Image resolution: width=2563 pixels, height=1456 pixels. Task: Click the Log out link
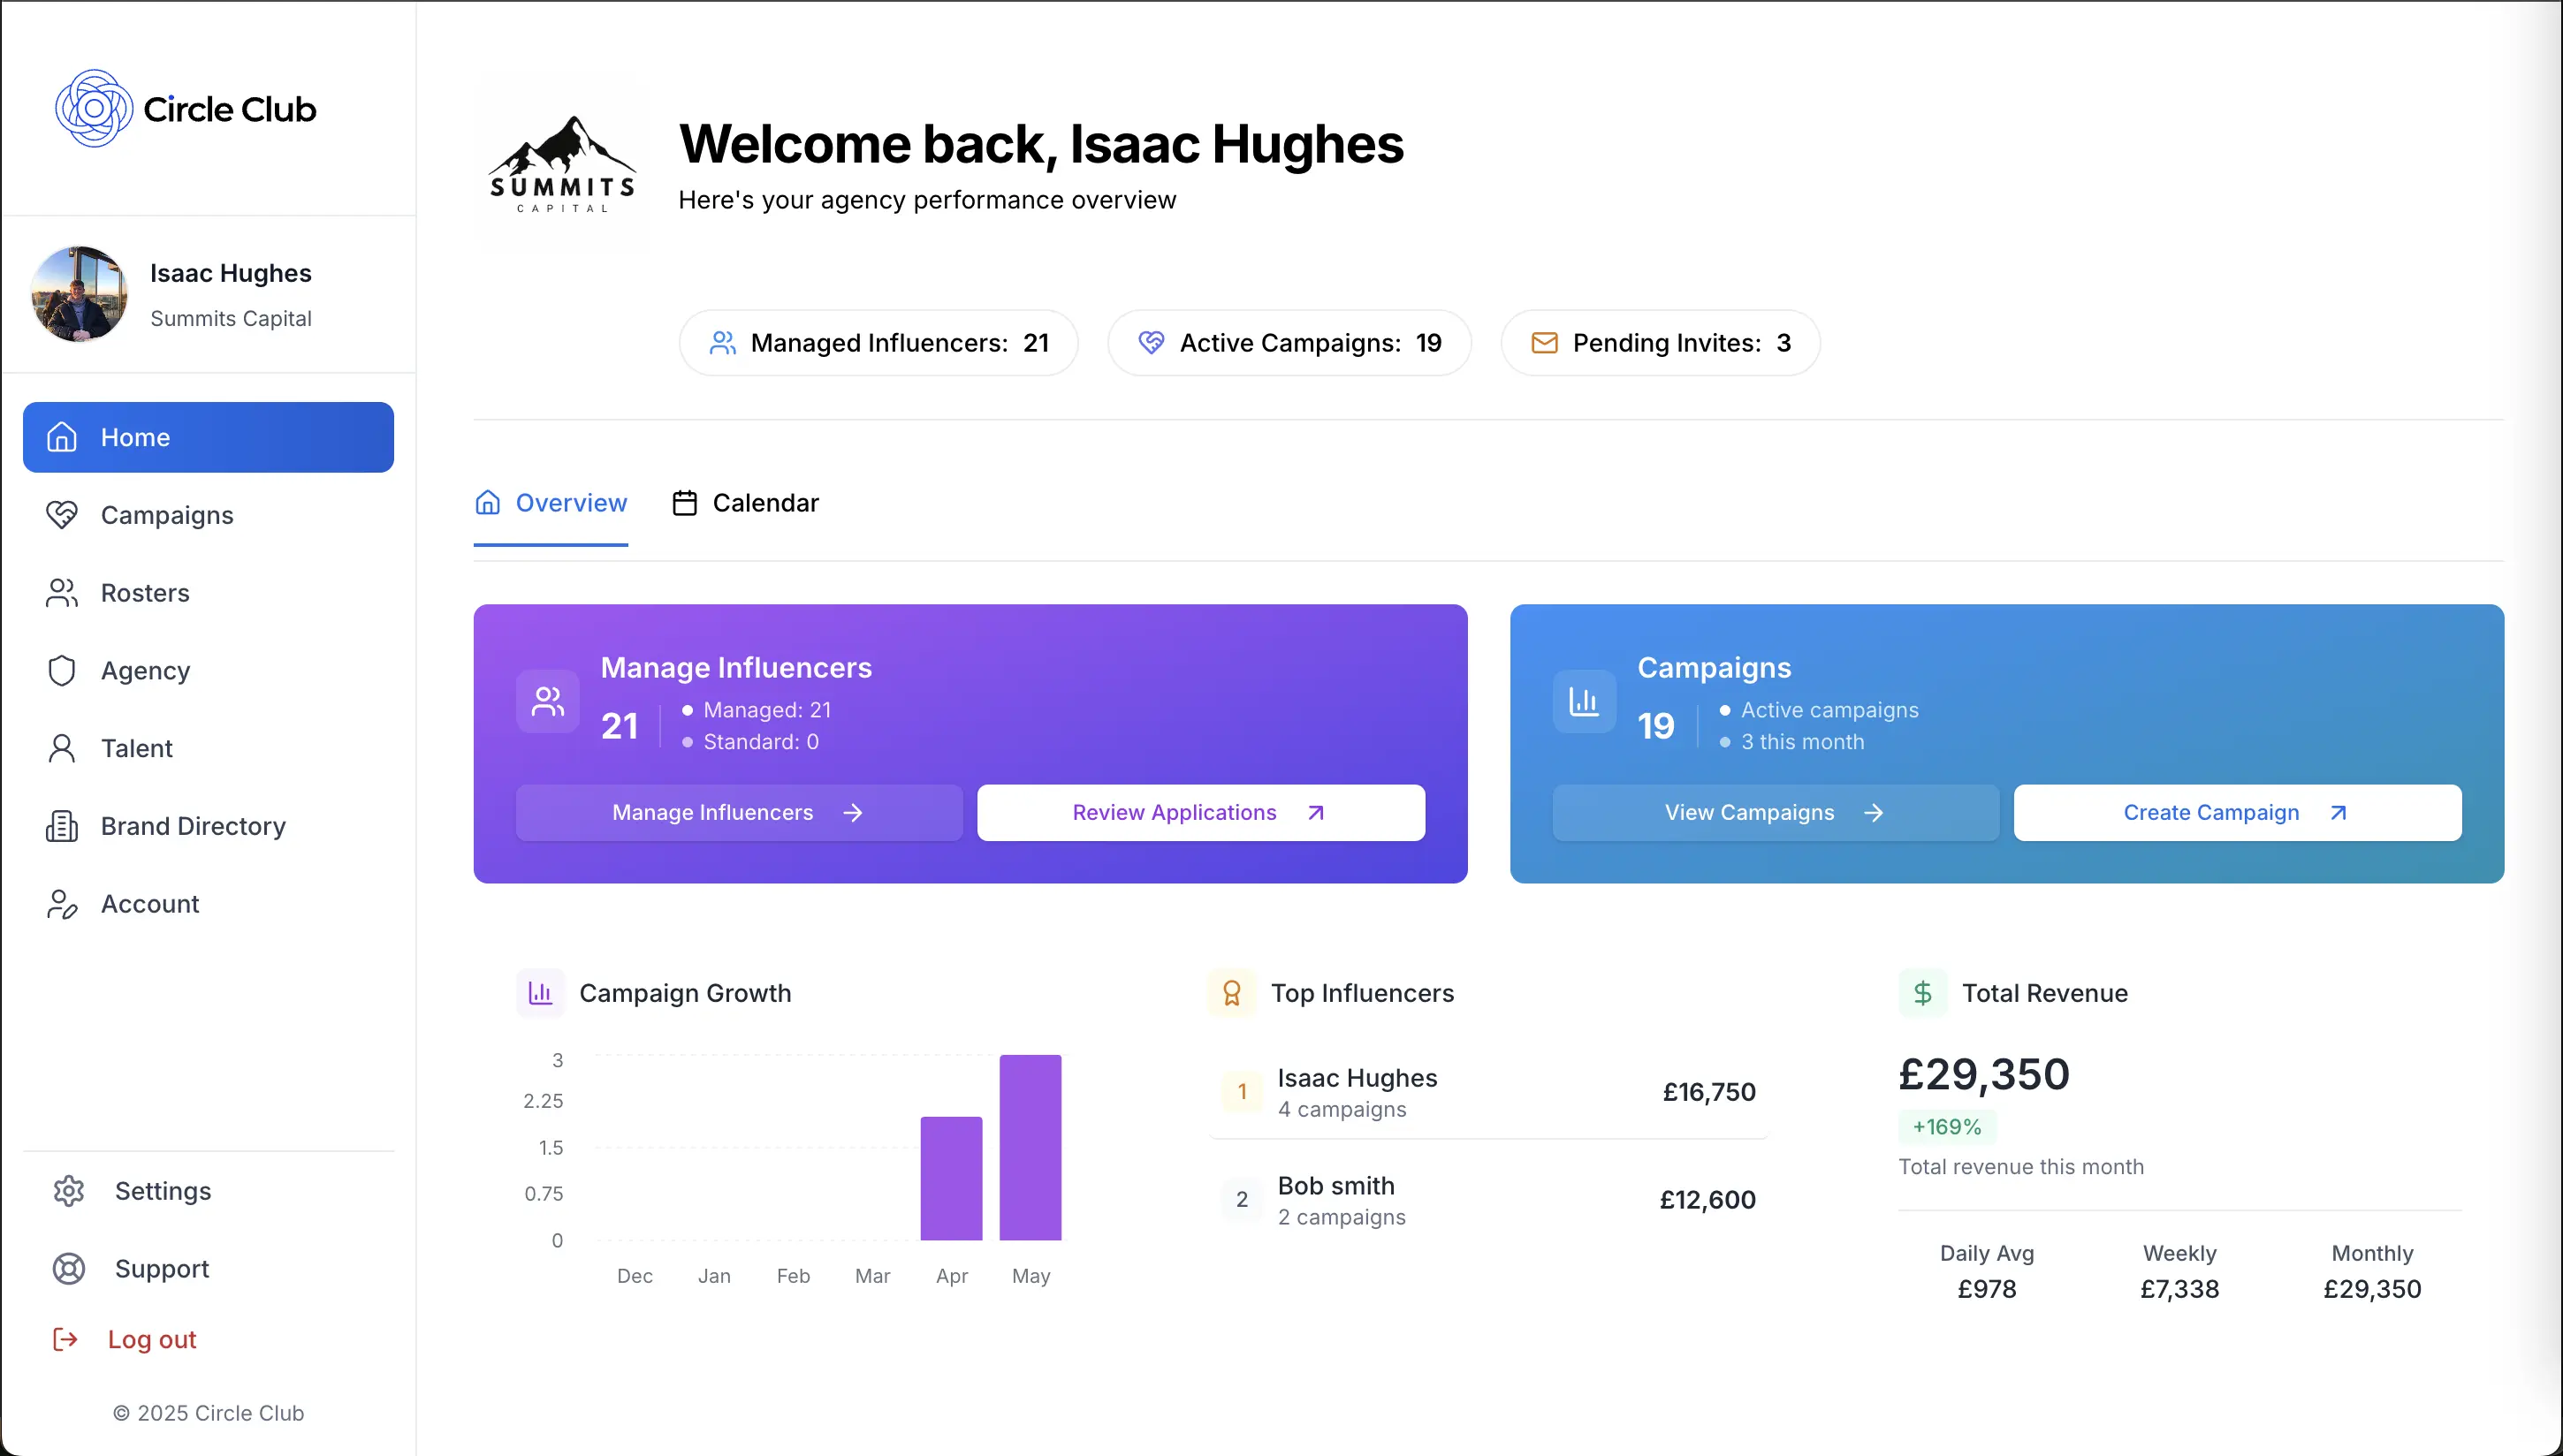pos(151,1340)
